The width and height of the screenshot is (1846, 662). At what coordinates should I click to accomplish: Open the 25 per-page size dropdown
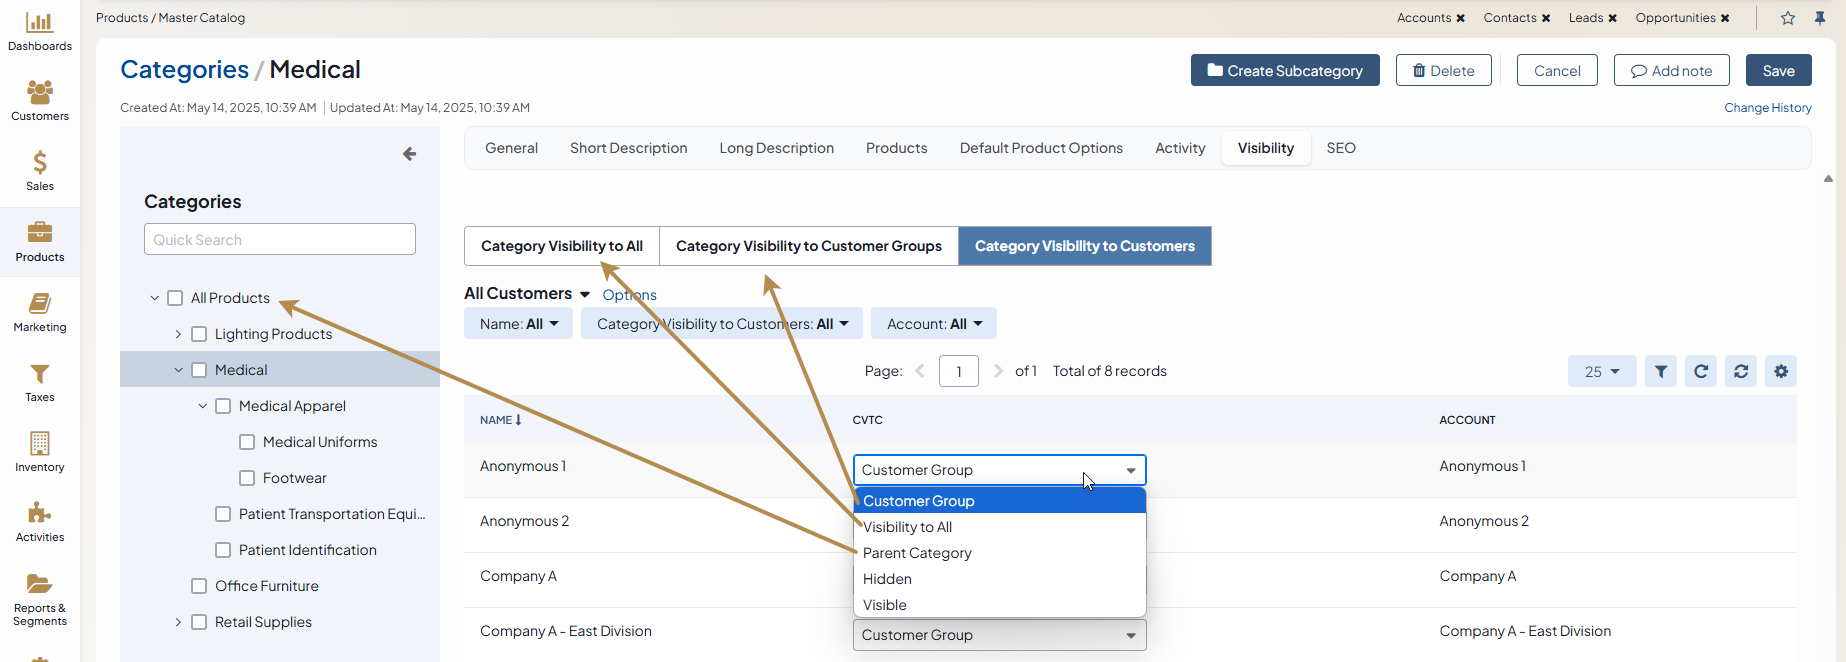[1601, 371]
